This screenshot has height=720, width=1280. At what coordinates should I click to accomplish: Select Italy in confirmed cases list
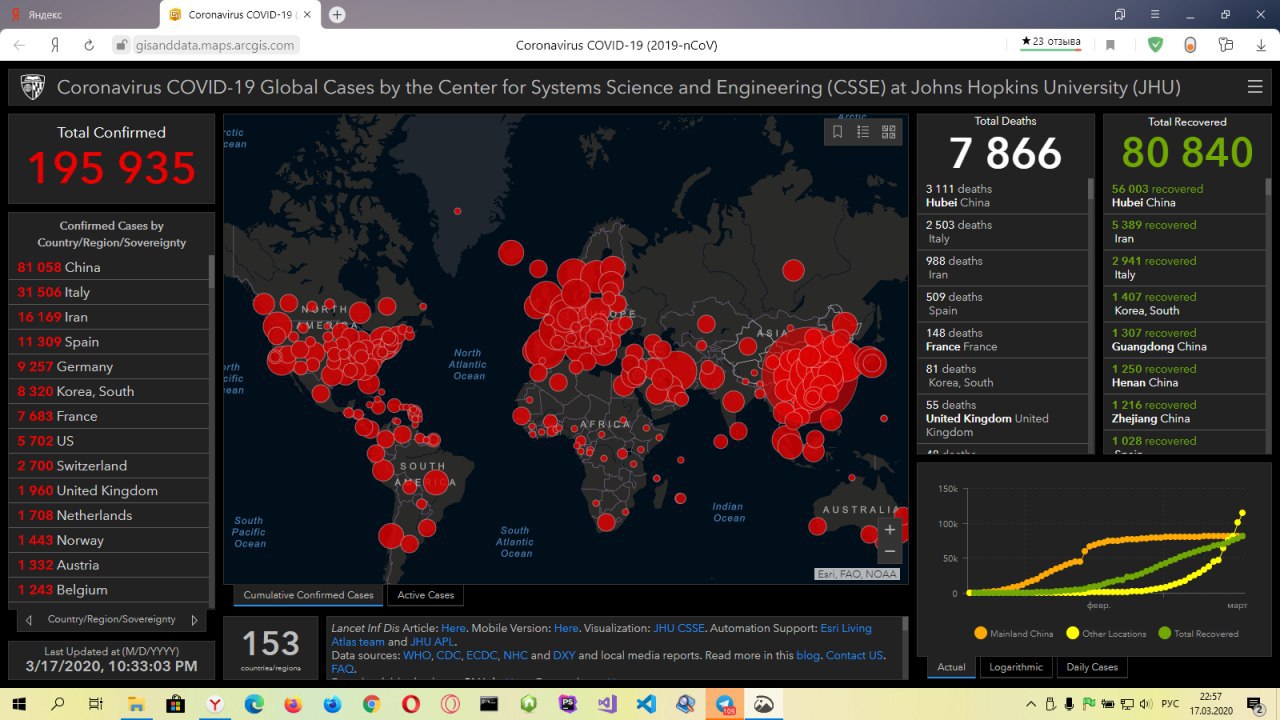[x=109, y=292]
